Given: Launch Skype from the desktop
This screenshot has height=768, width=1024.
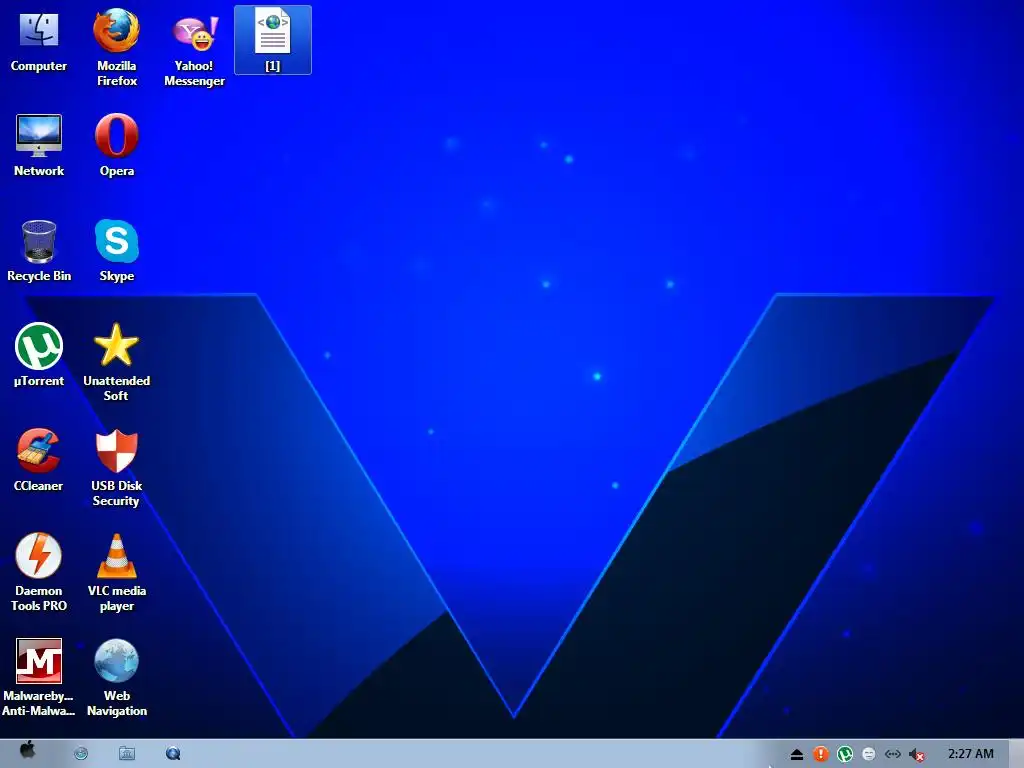Looking at the screenshot, I should [x=116, y=250].
